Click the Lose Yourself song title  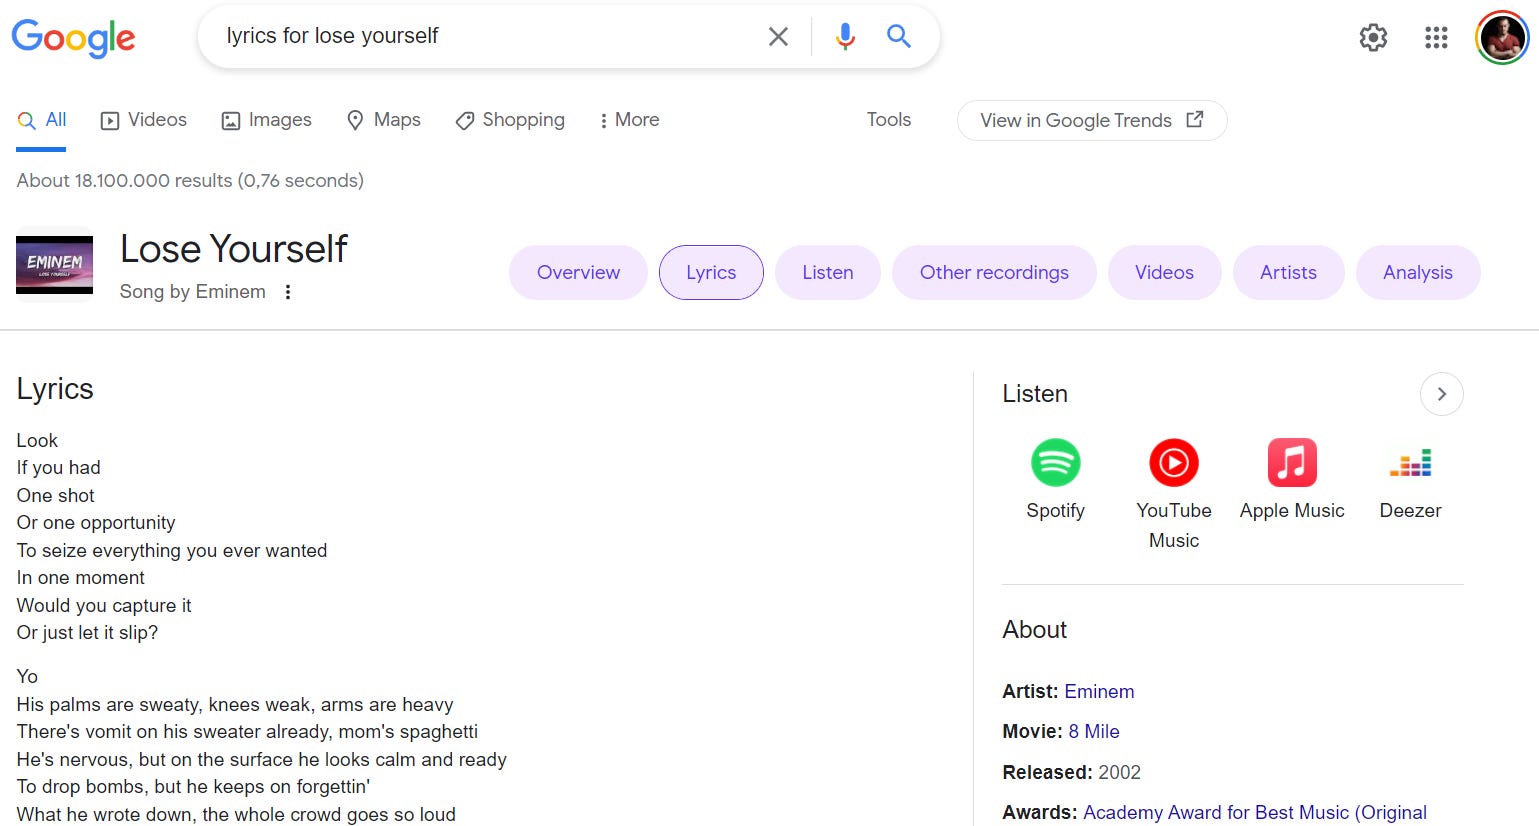(233, 249)
